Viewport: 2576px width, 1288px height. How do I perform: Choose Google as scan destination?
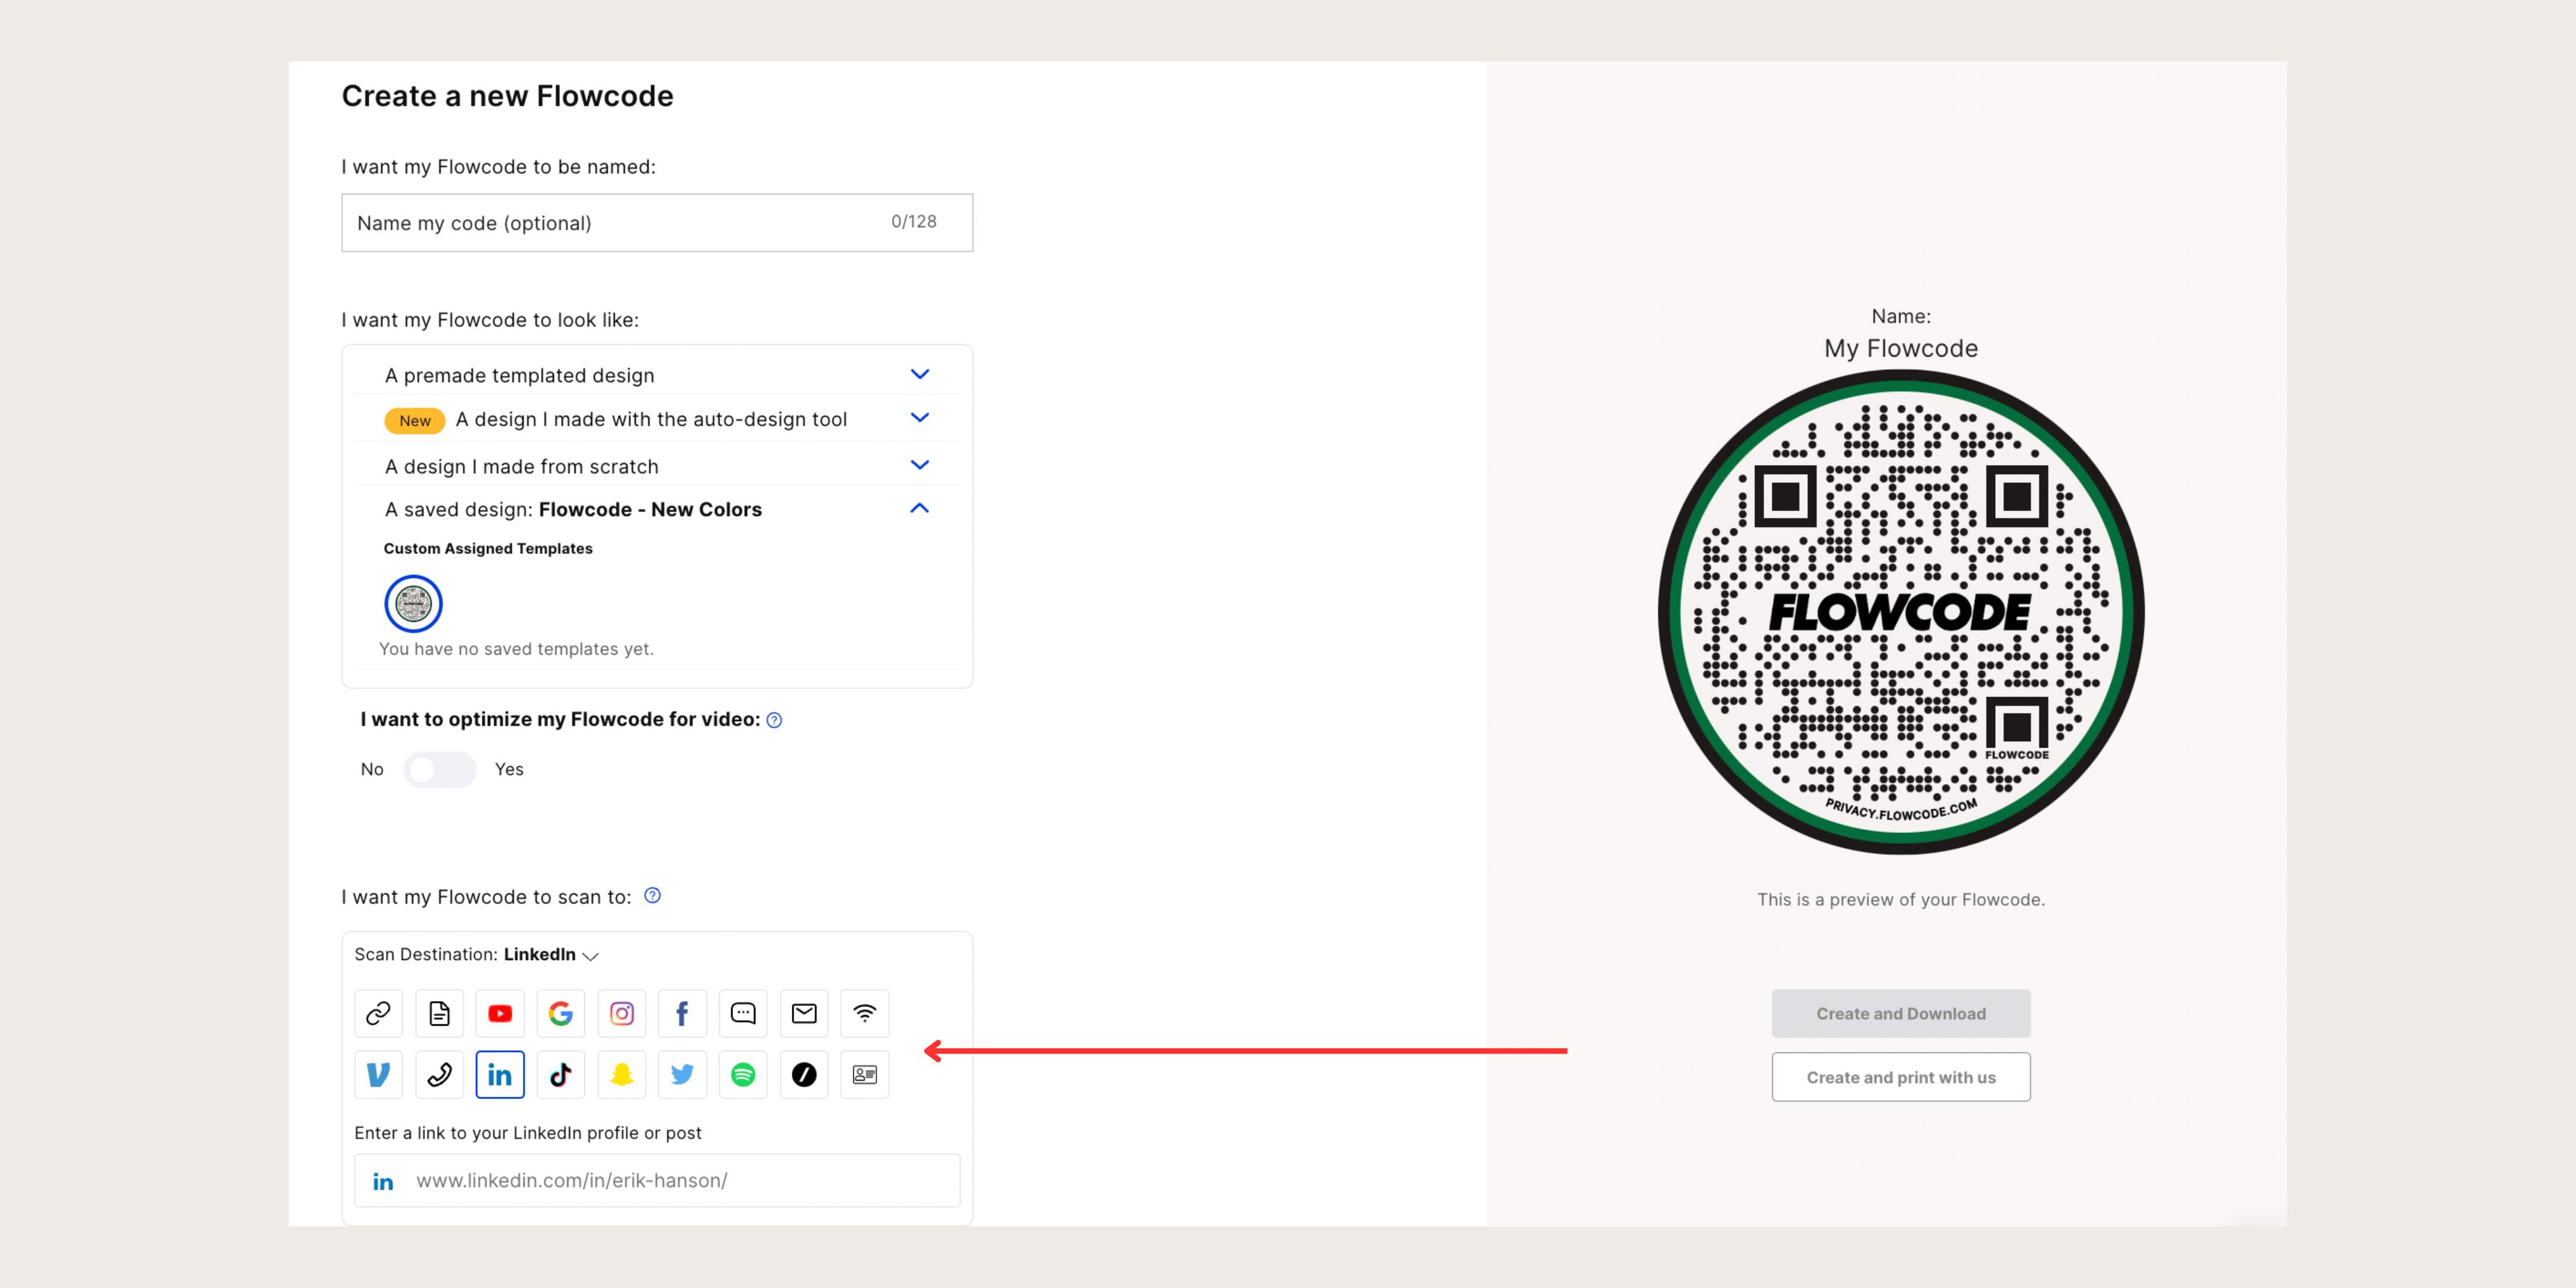[561, 1014]
